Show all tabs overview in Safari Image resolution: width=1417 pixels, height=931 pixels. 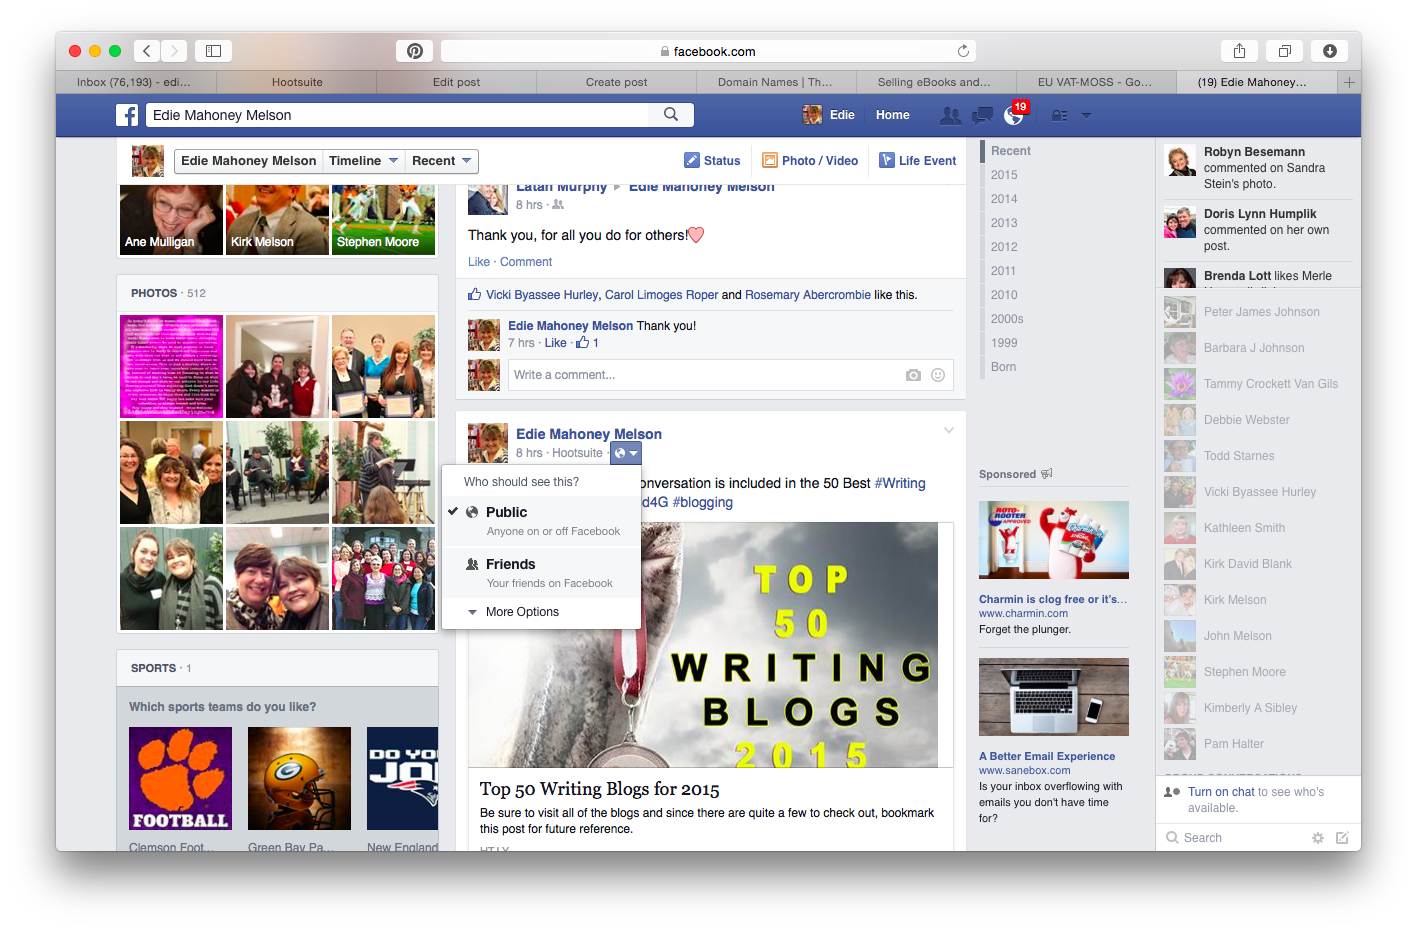(1284, 51)
